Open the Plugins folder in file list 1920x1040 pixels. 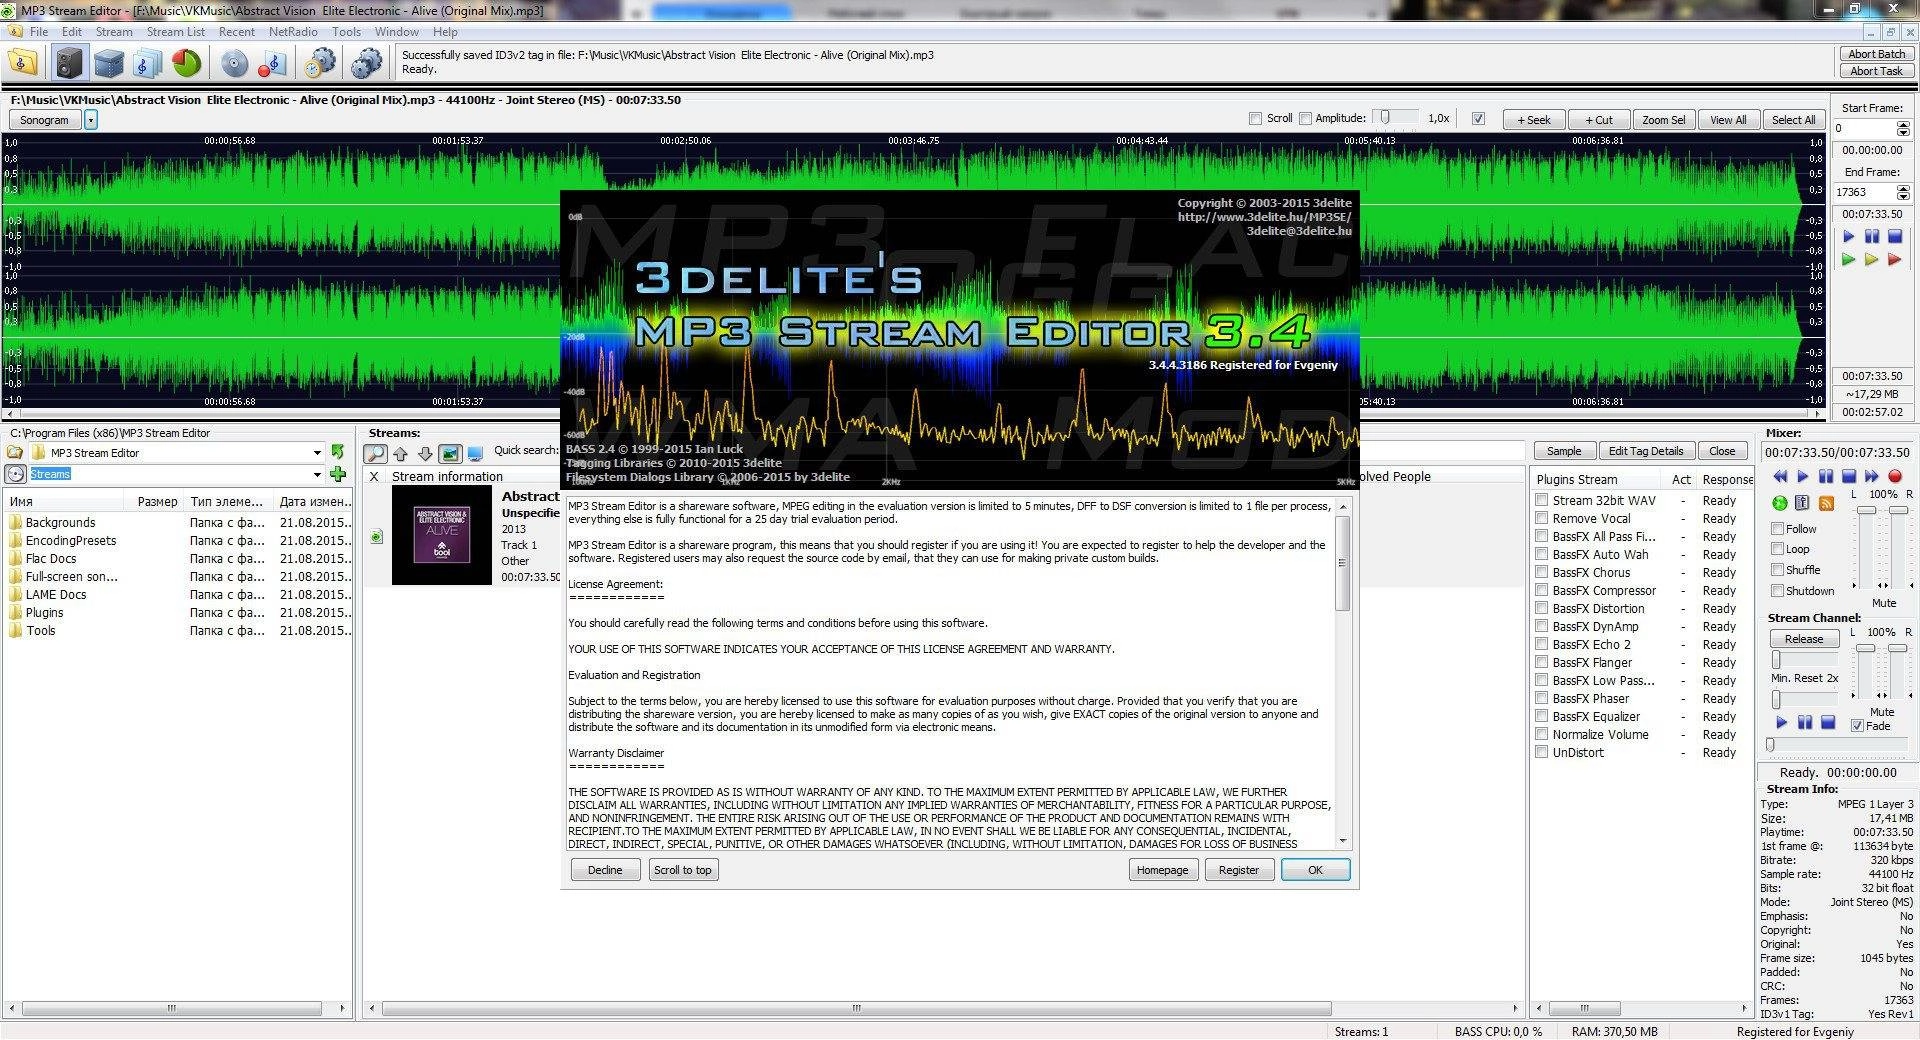44,612
